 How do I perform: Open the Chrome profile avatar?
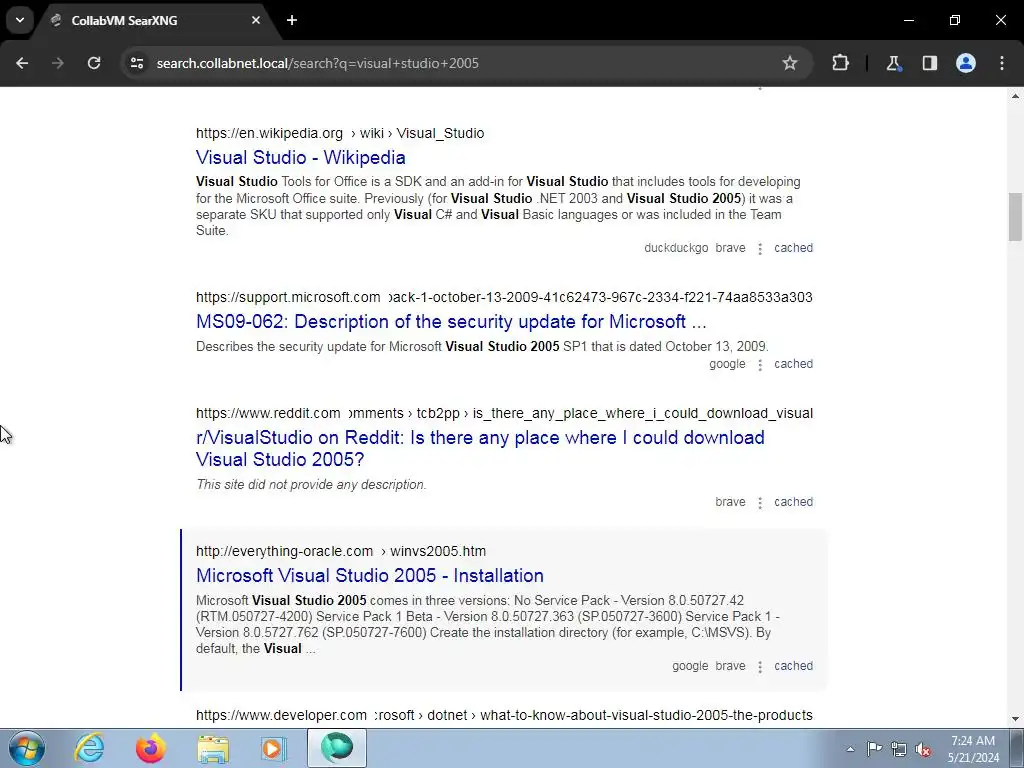pos(966,63)
